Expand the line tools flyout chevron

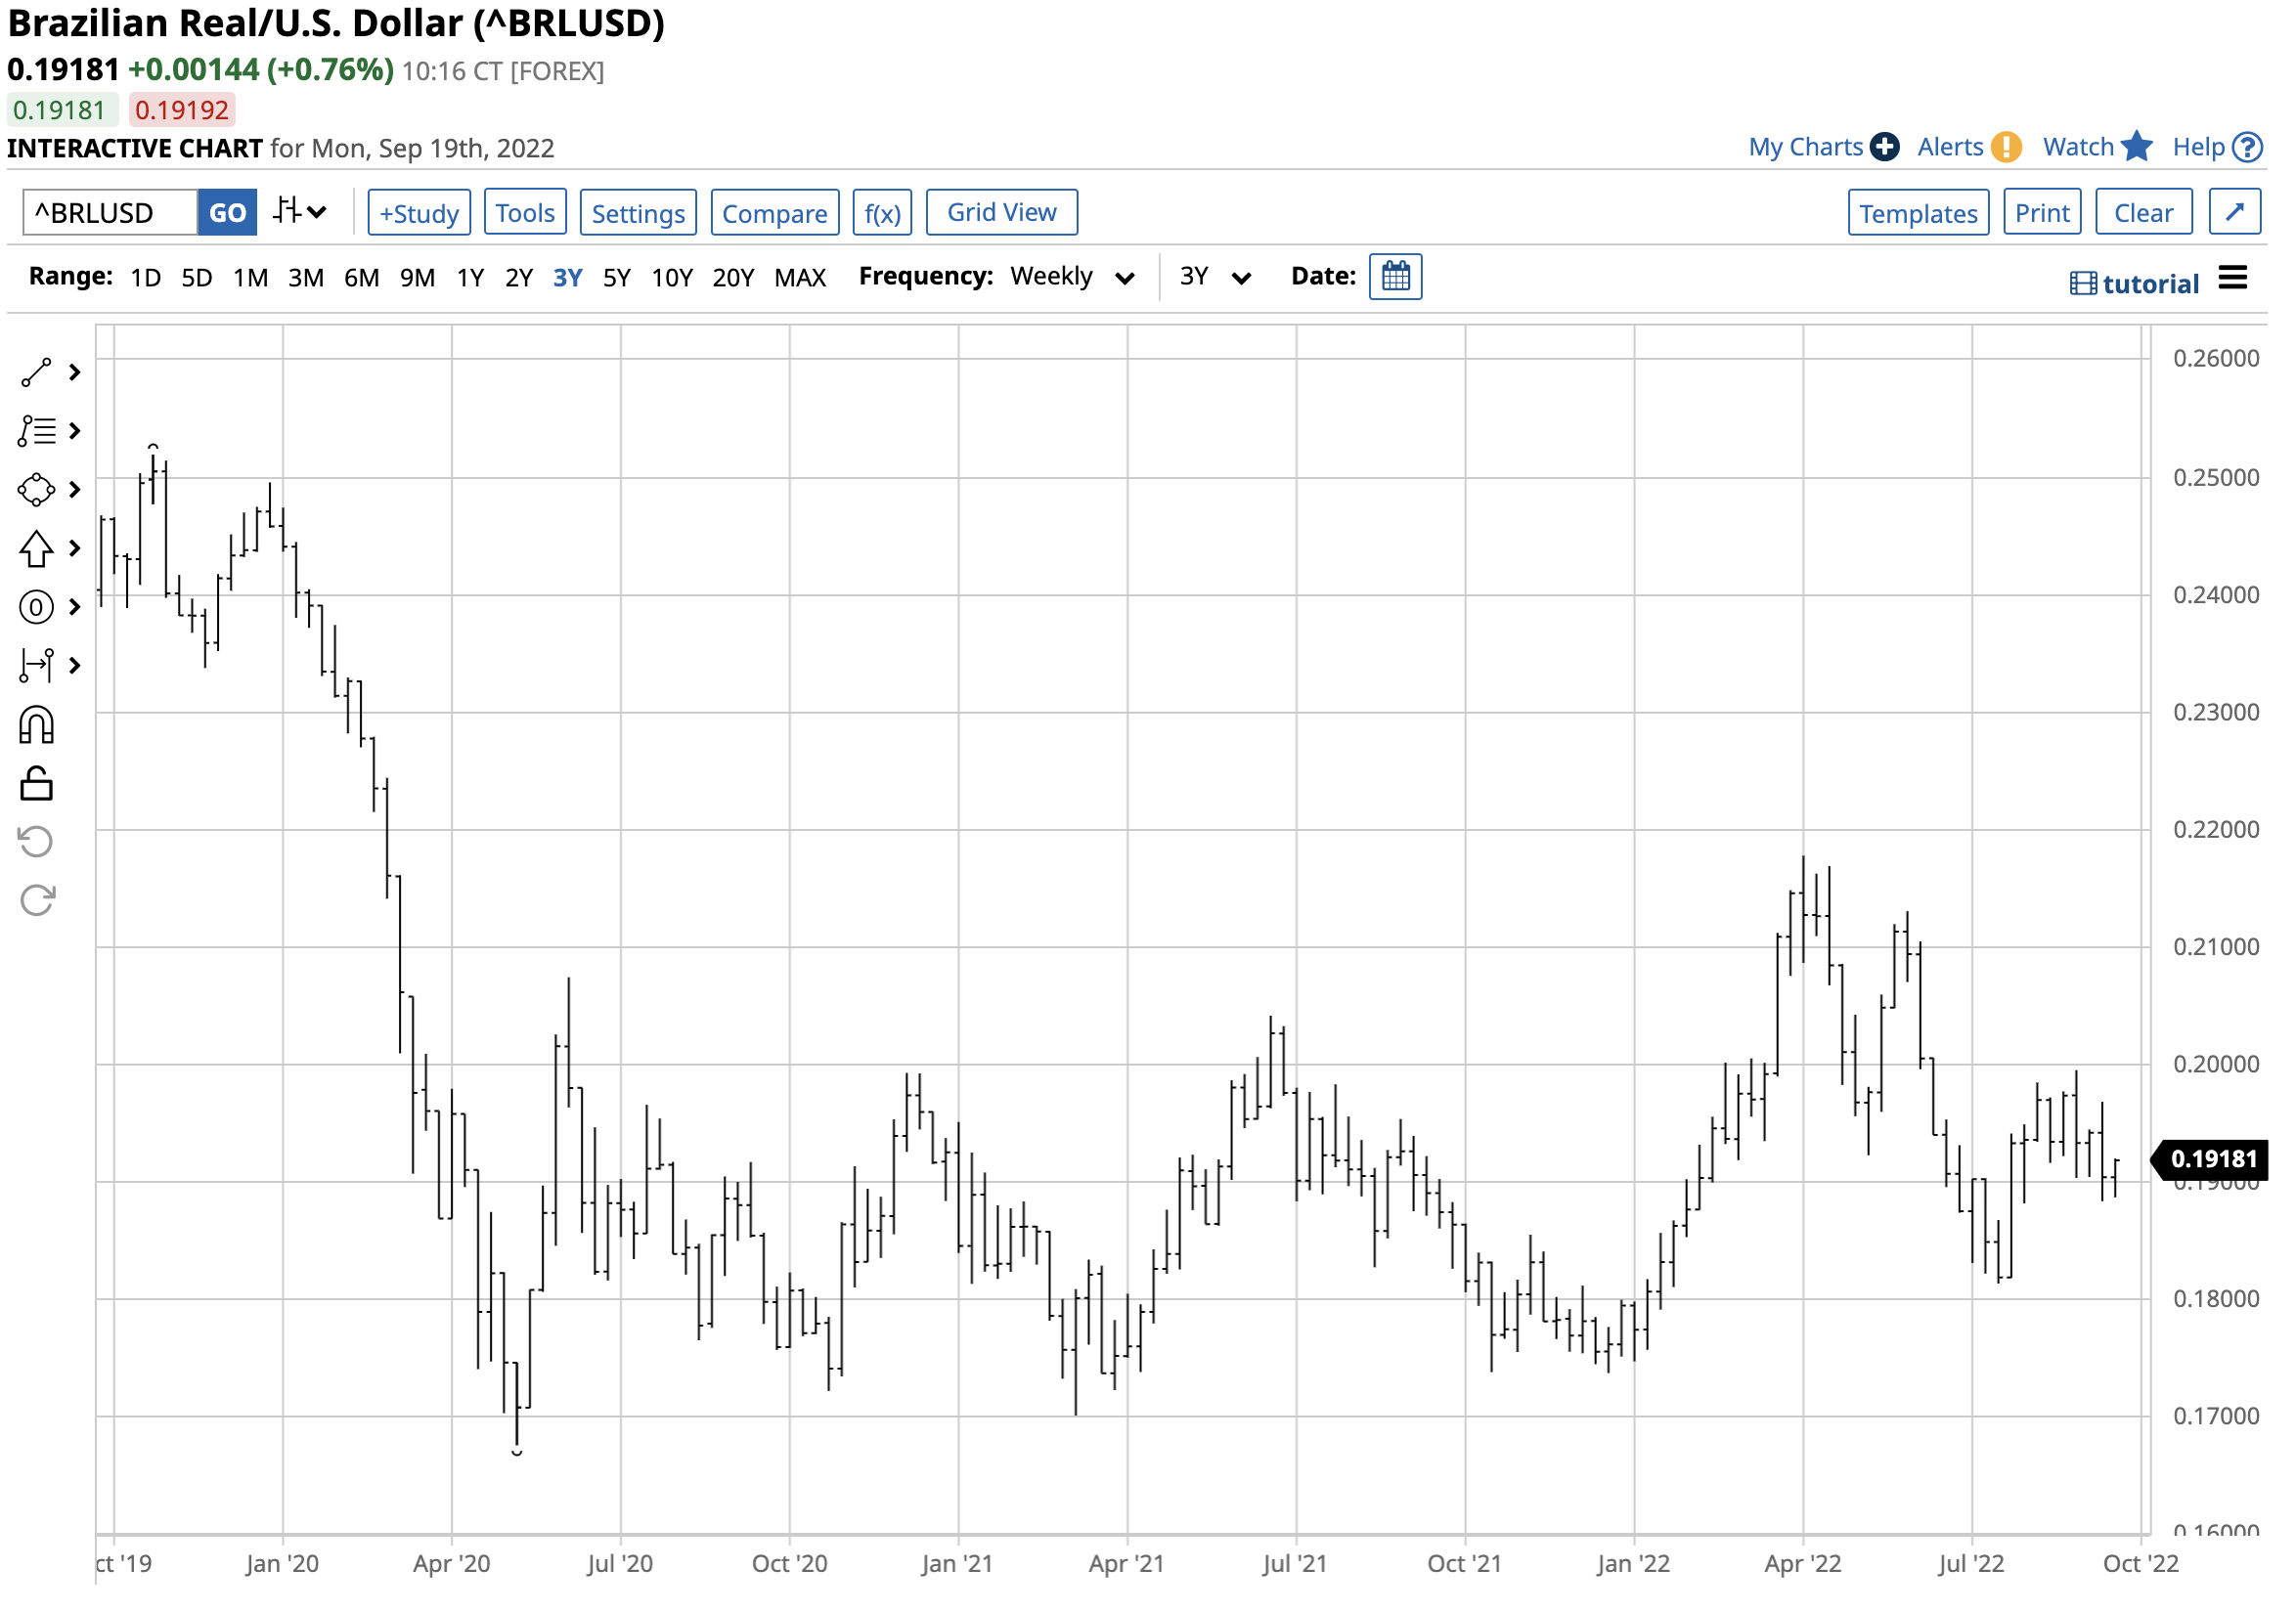pos(75,374)
